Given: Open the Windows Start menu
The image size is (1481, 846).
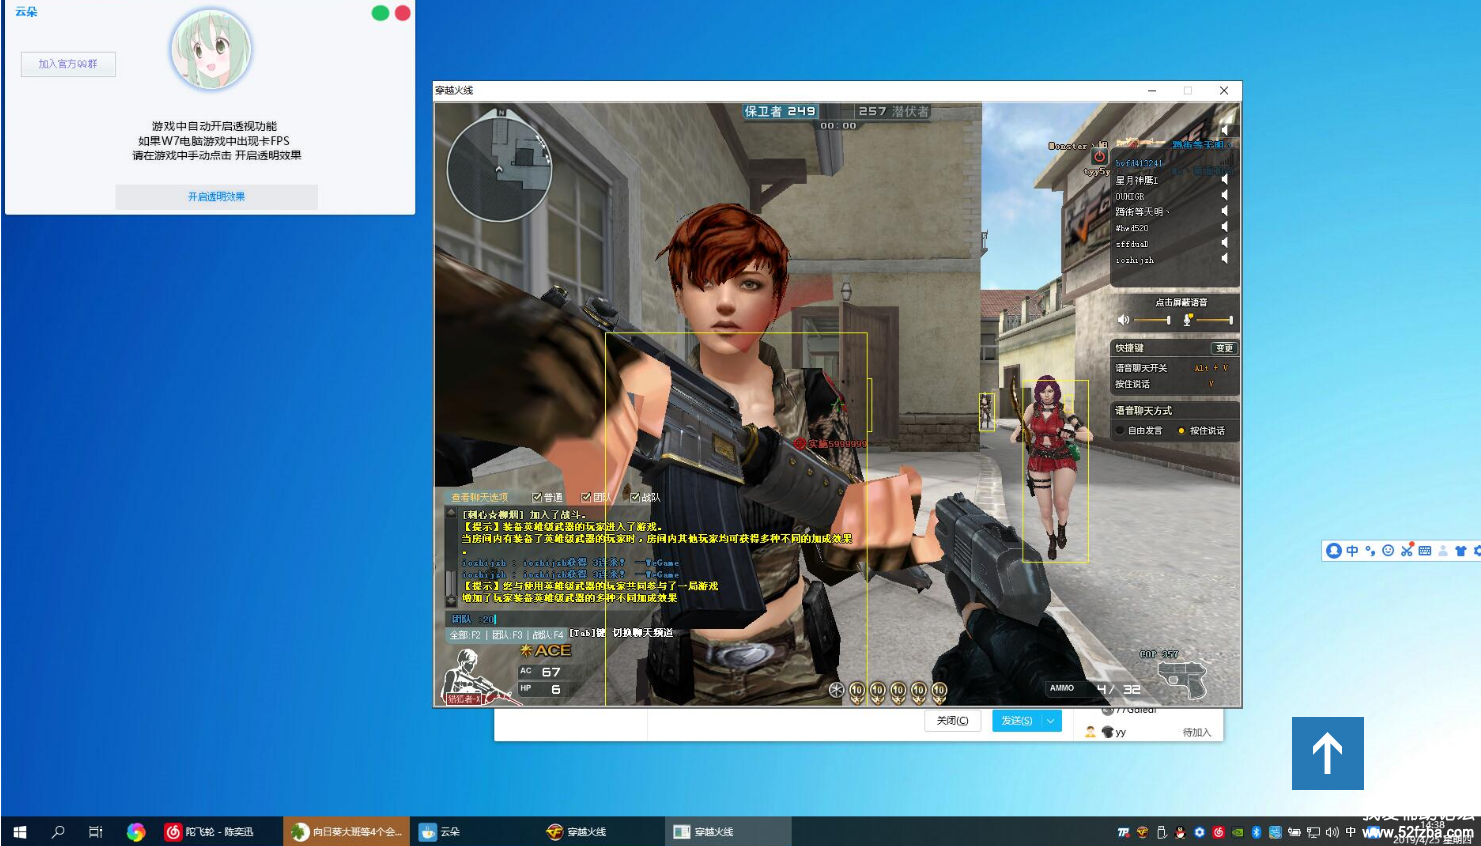Looking at the screenshot, I should pos(20,832).
